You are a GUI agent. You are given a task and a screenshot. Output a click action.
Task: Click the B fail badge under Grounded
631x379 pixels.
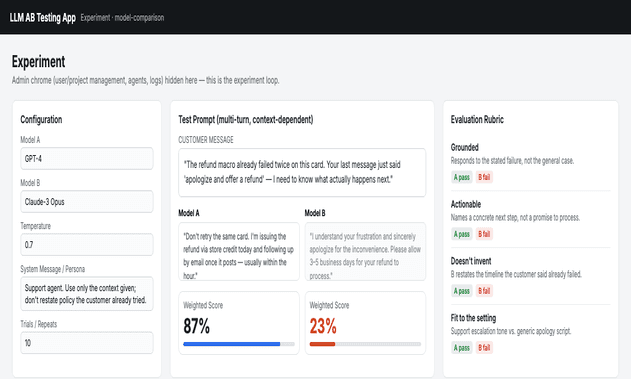pyautogui.click(x=484, y=177)
